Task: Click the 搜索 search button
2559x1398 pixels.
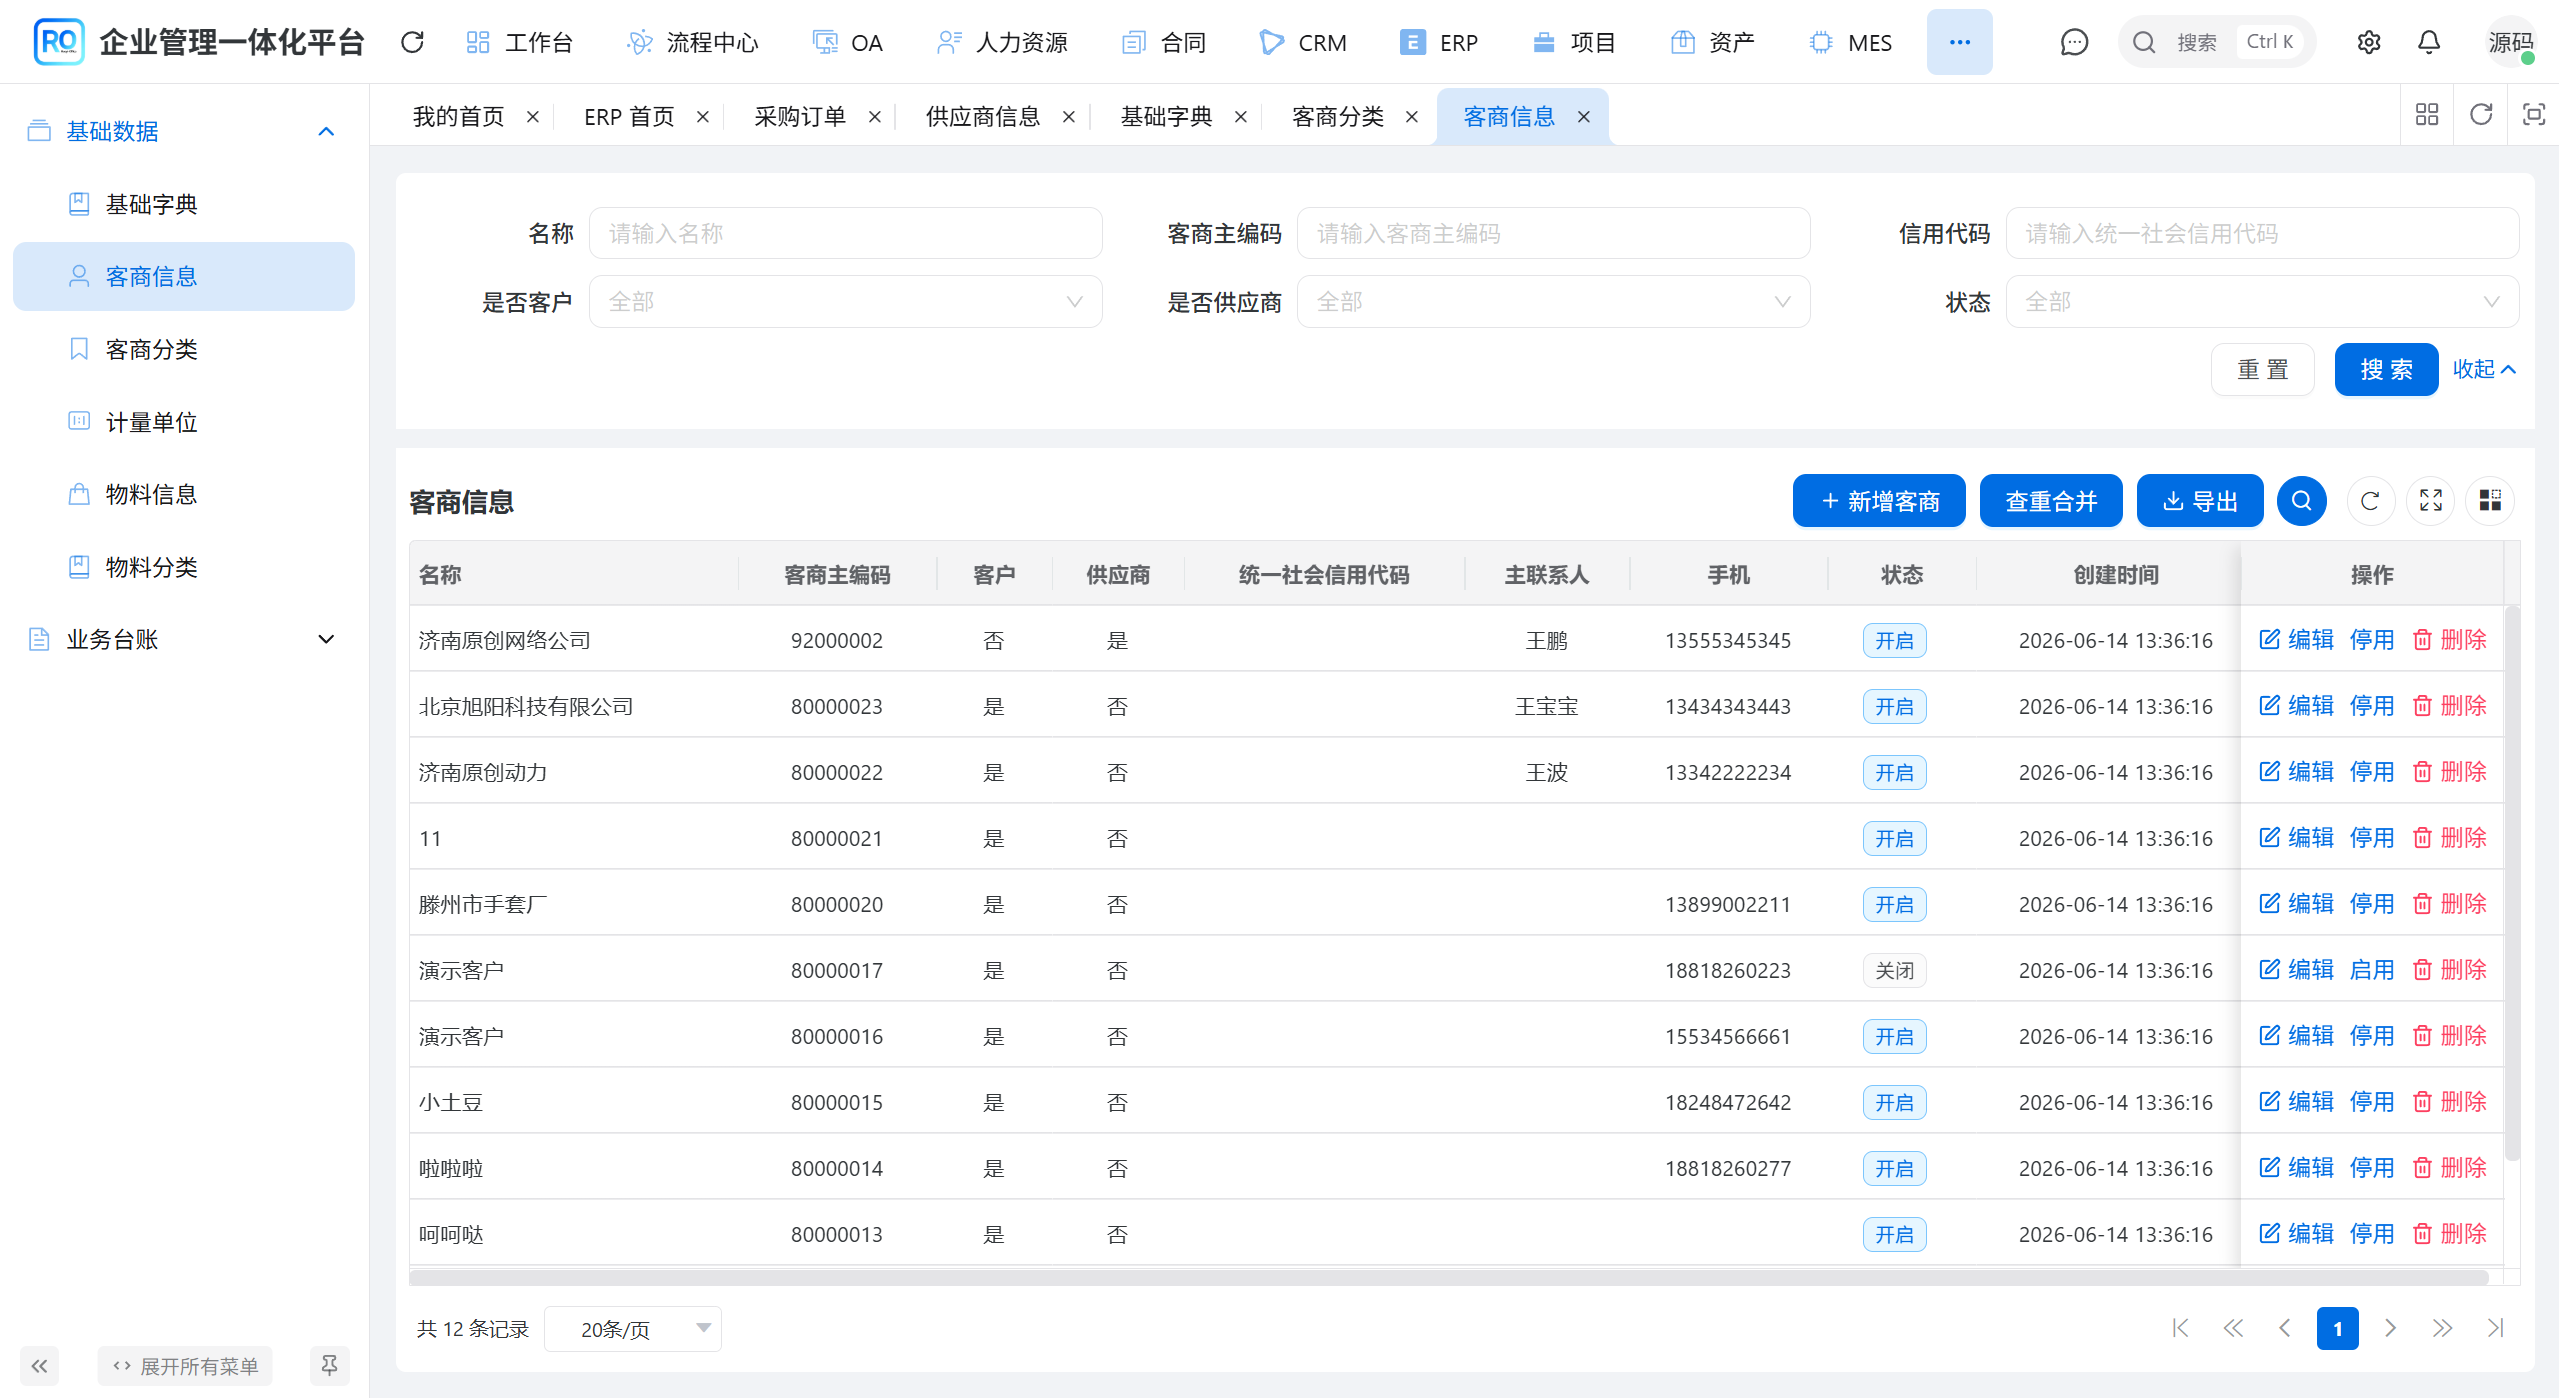Action: tap(2386, 369)
